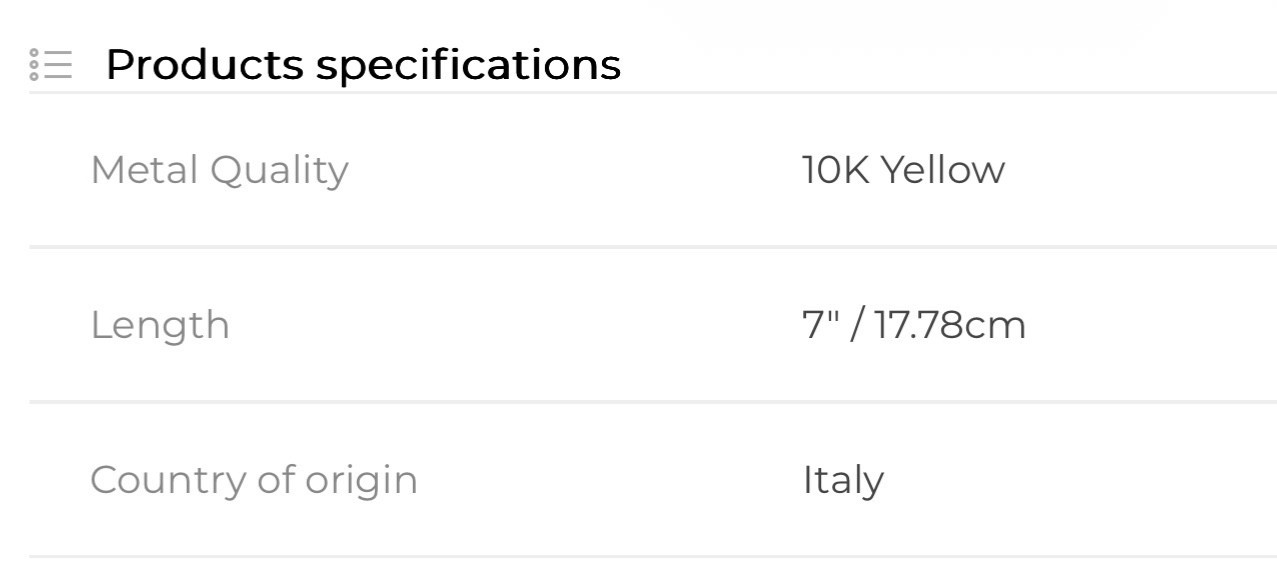Click the divider below Country of origin row
1277x574 pixels.
point(653,556)
